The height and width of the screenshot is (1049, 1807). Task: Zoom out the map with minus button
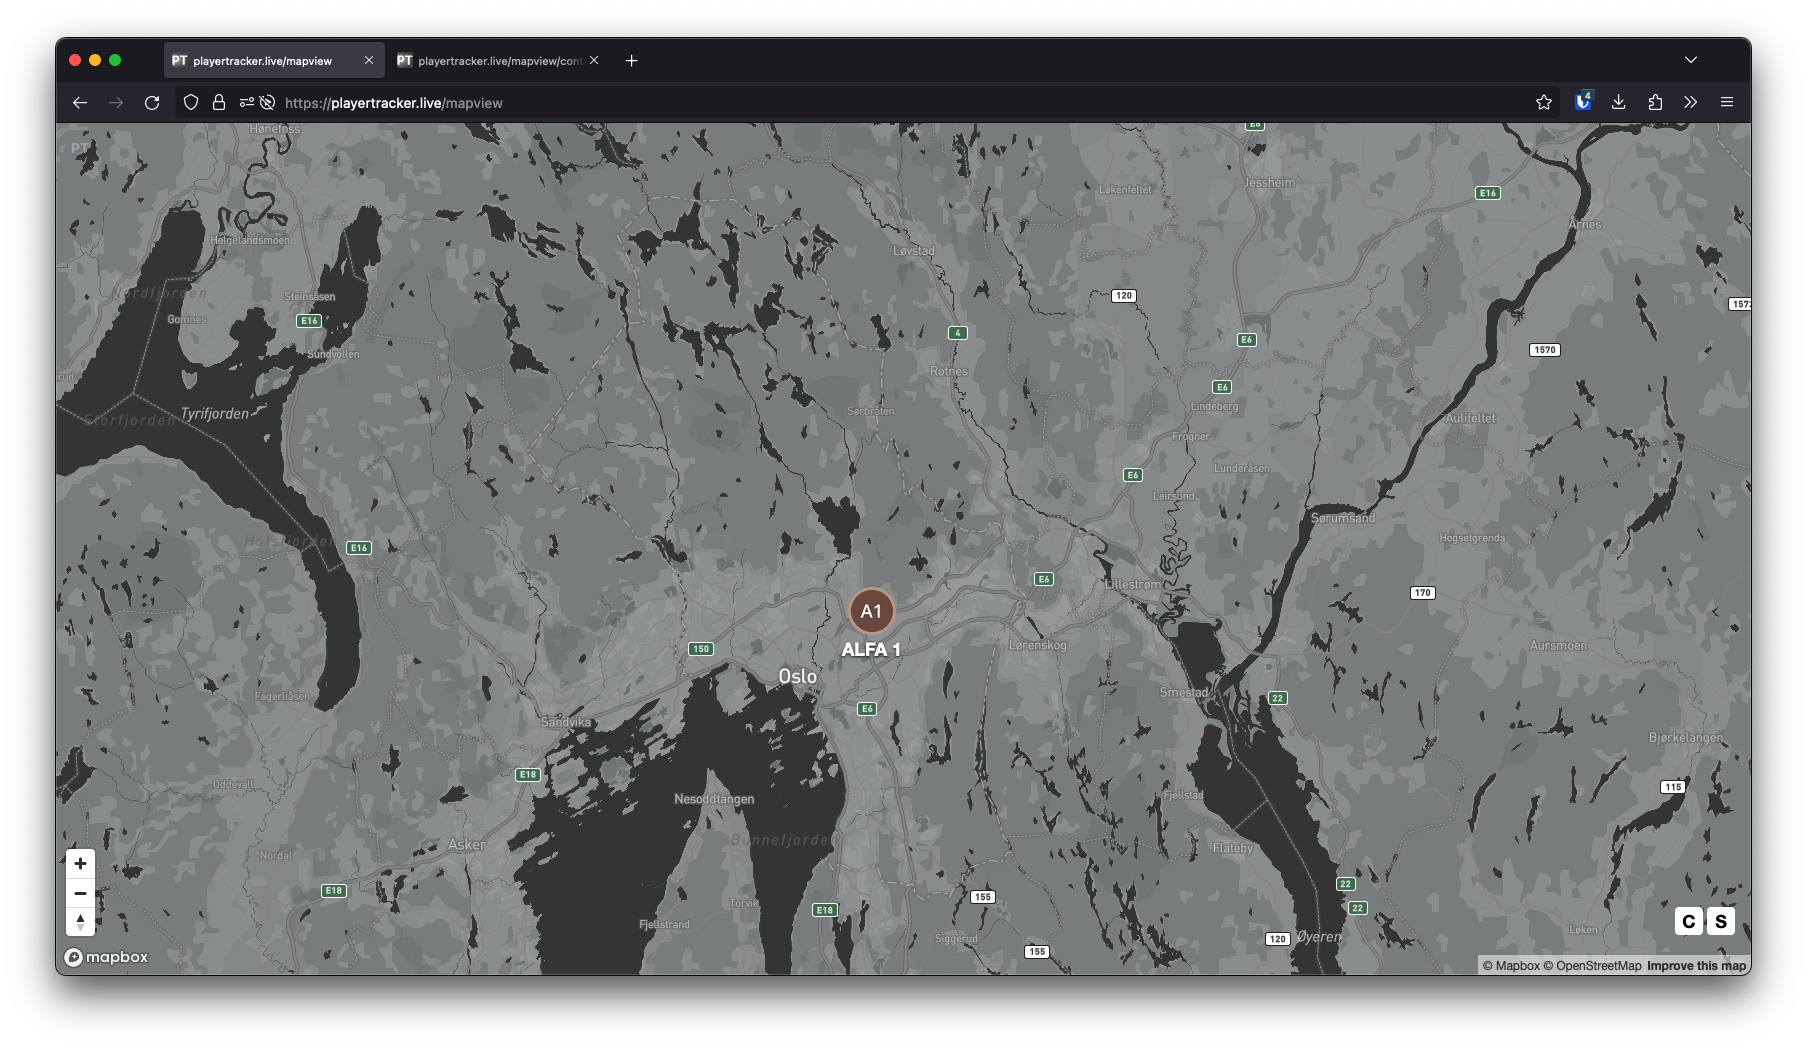coord(80,893)
